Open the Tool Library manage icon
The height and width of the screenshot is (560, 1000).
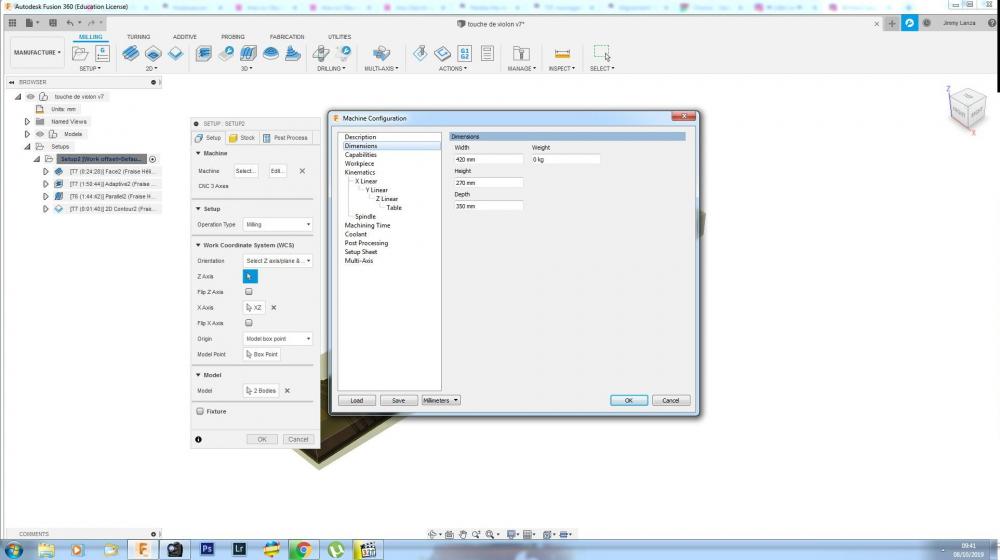click(521, 54)
